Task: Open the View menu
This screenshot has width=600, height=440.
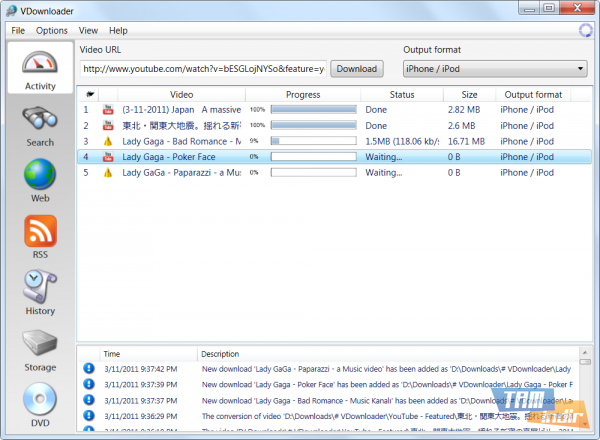Action: pyautogui.click(x=88, y=31)
